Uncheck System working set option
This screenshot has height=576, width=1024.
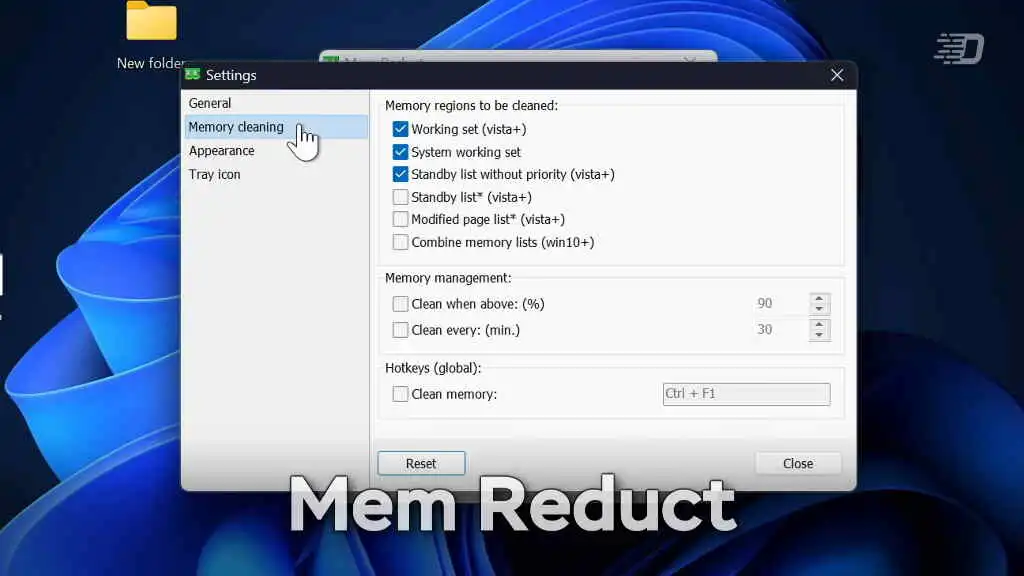coord(400,152)
